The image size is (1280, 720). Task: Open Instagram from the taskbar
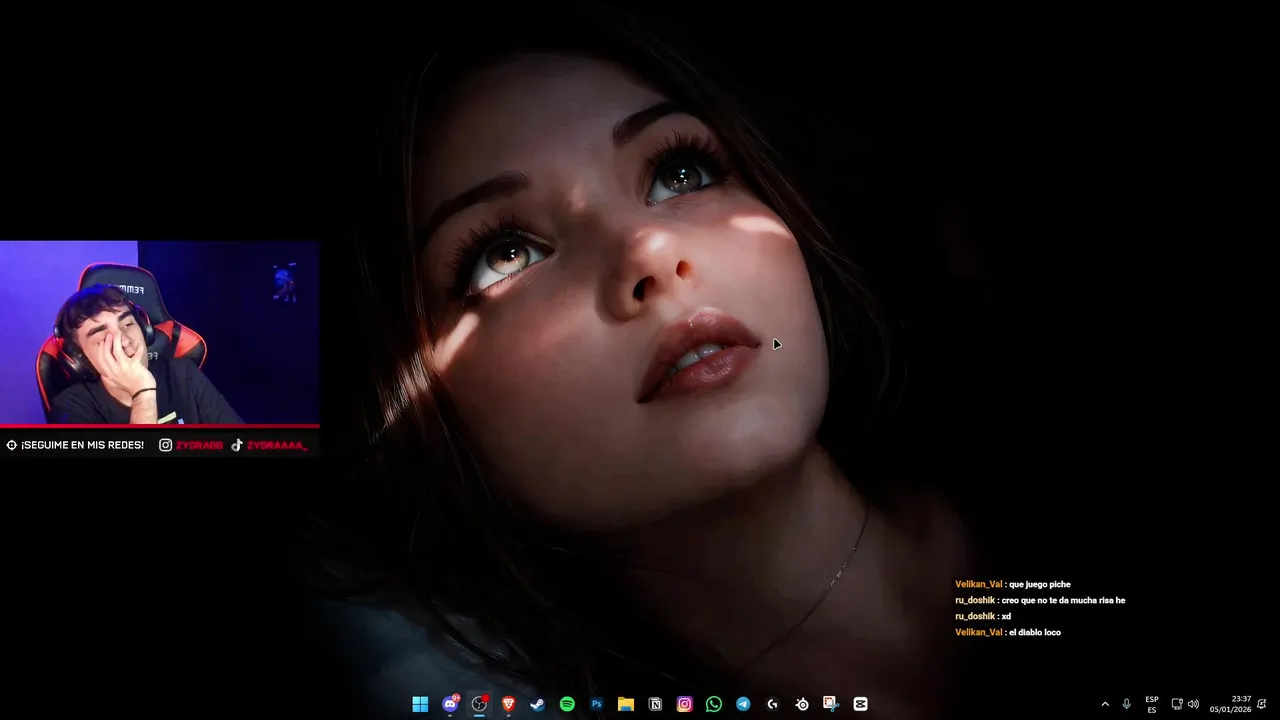point(684,704)
